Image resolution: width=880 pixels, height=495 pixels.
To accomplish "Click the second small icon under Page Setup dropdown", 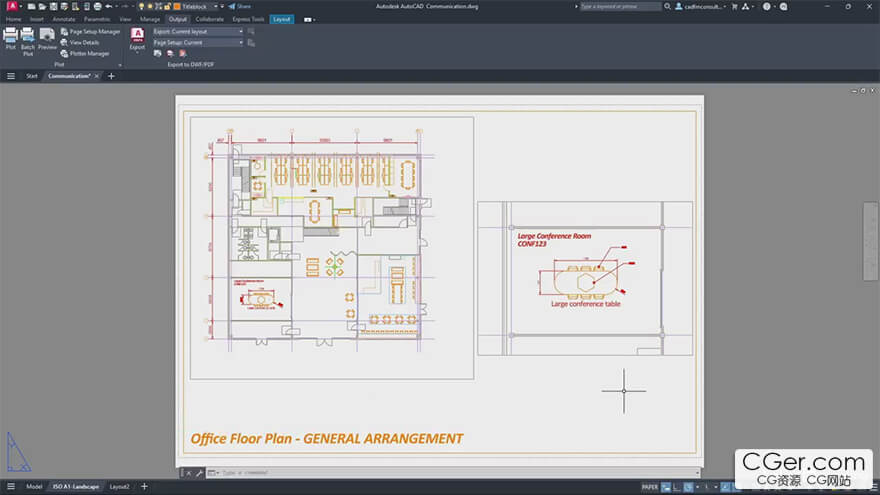I will tap(170, 54).
